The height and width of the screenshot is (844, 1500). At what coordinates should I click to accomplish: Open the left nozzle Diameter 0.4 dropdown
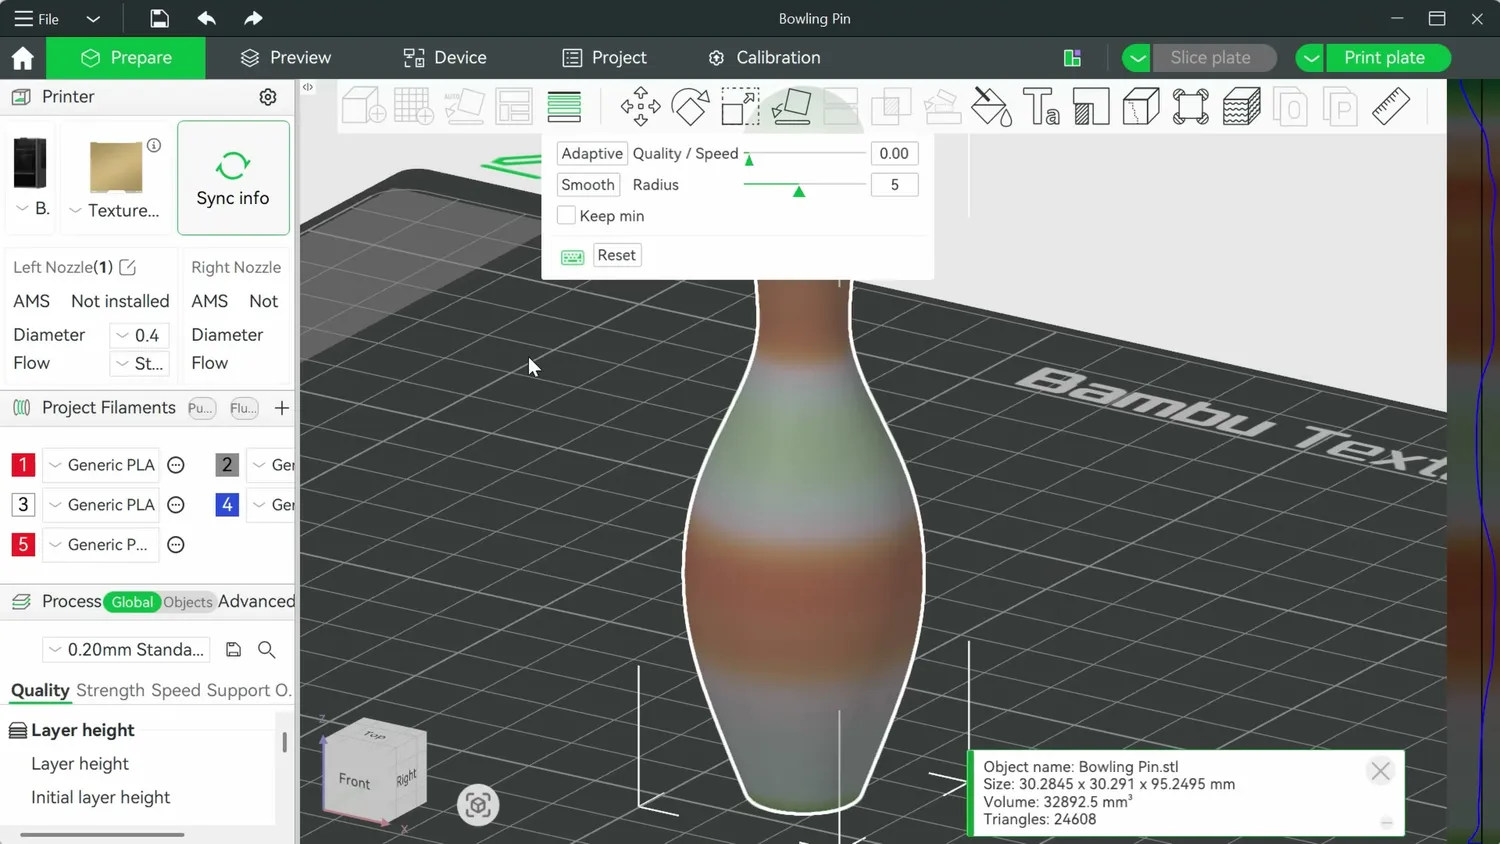139,335
